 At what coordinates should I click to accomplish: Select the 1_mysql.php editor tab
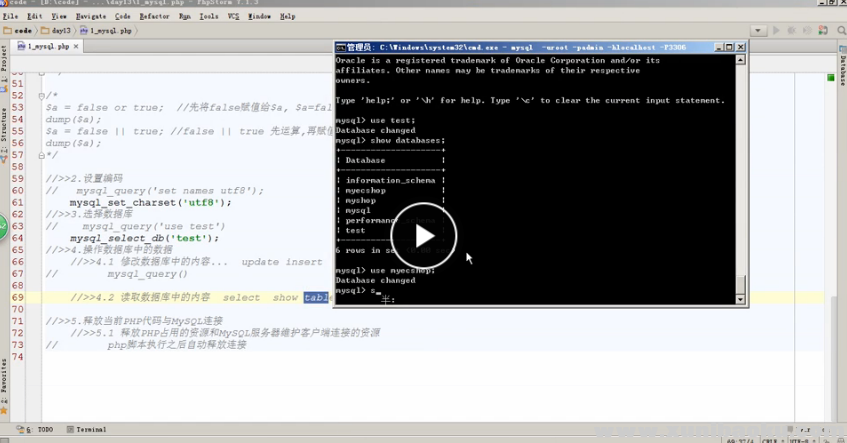click(x=45, y=46)
